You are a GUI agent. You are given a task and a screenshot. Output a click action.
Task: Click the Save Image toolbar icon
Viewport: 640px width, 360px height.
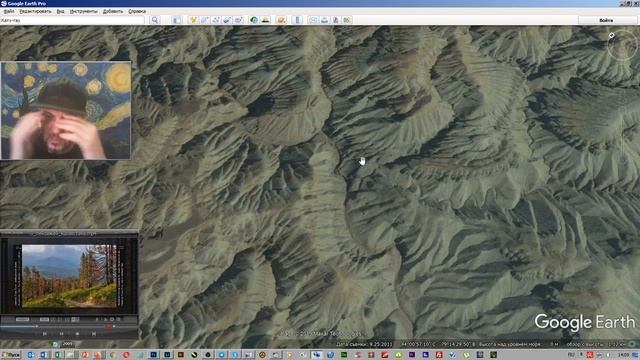tap(336, 20)
